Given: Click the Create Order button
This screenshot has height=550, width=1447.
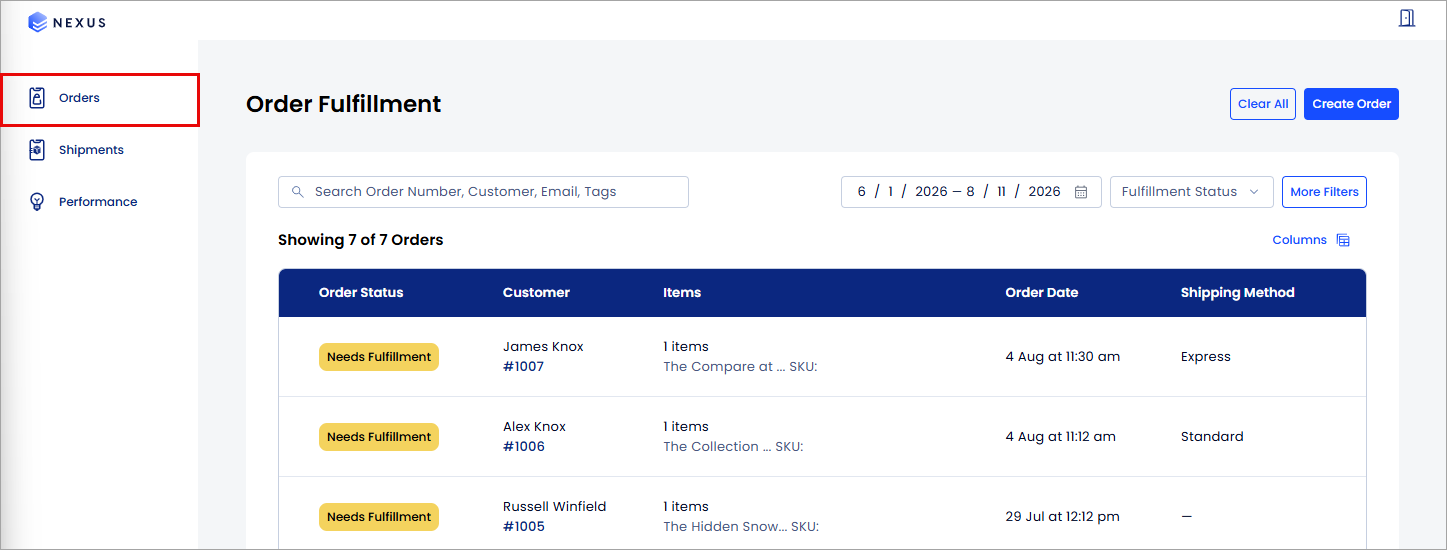Looking at the screenshot, I should pos(1351,104).
